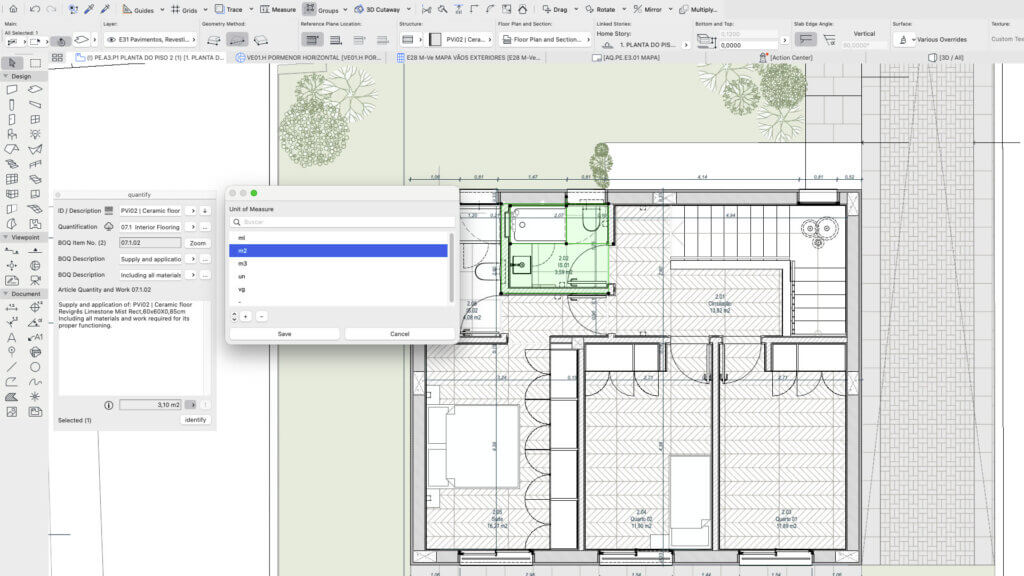Collapse the Viewpoint section in the toolbox
This screenshot has height=576, width=1024.
[7, 238]
